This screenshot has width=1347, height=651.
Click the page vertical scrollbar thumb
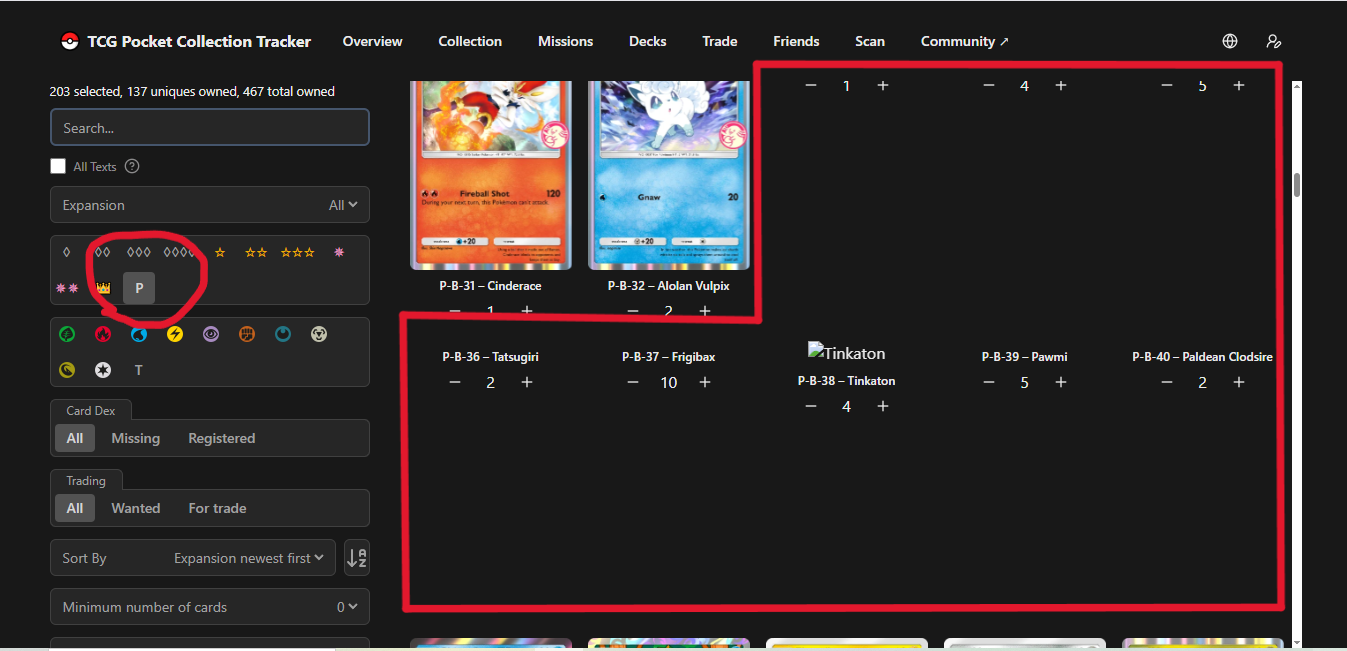1297,185
